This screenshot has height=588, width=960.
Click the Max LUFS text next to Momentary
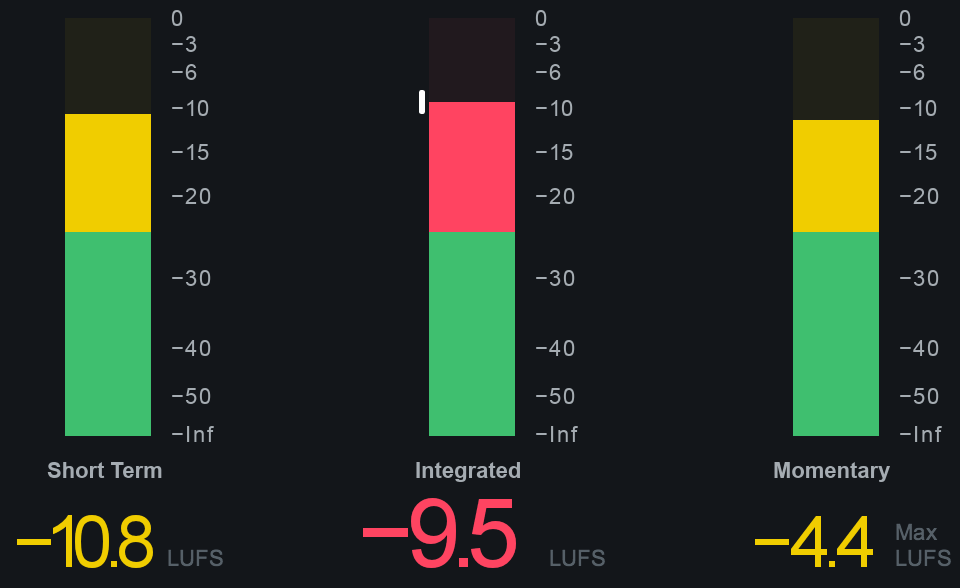[923, 545]
